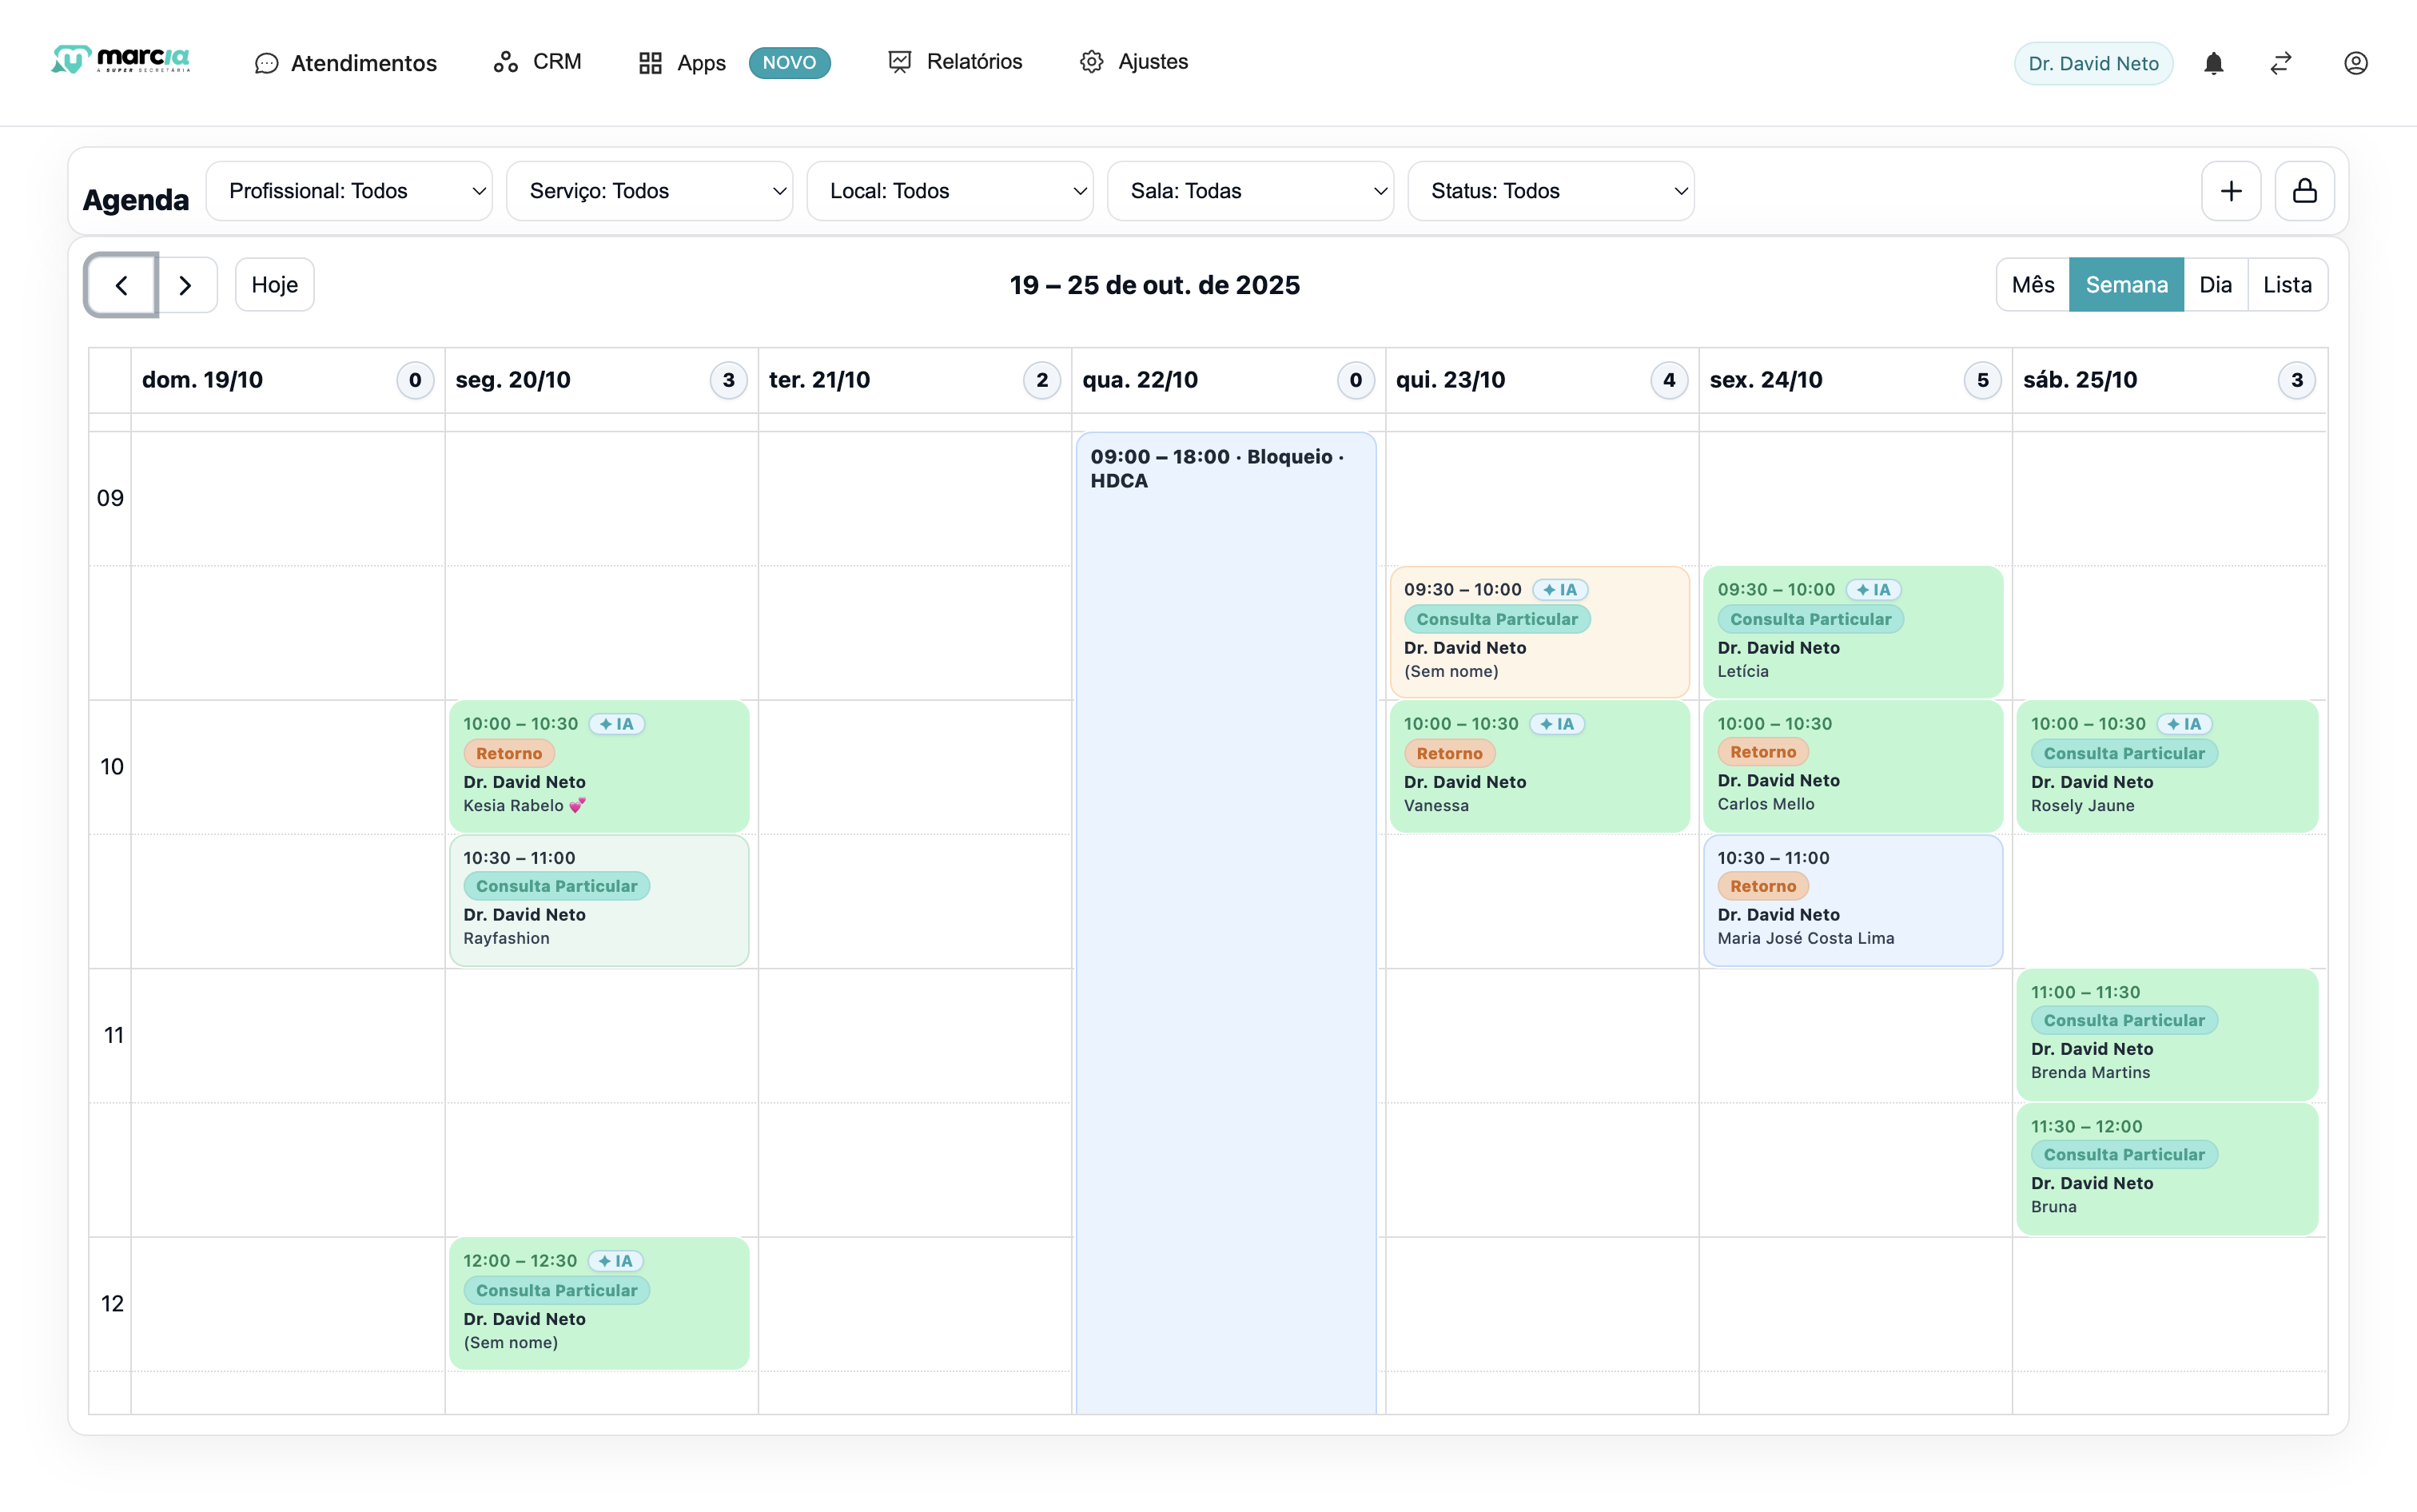Click the switch account arrows icon

click(2280, 63)
